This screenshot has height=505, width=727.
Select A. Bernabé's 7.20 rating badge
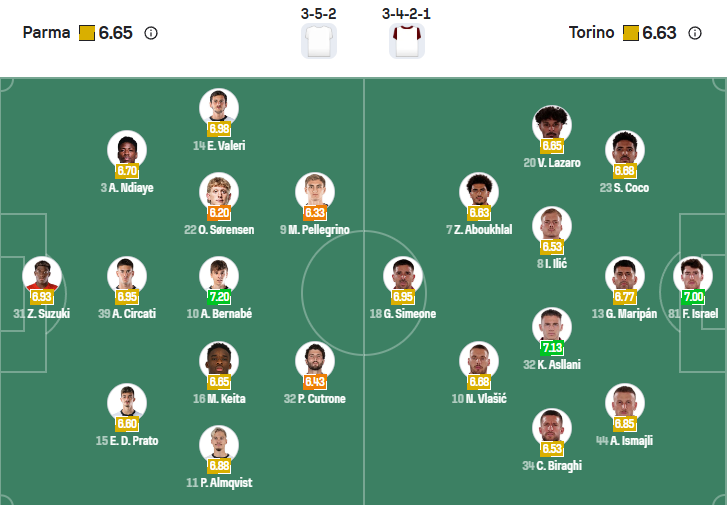219,297
